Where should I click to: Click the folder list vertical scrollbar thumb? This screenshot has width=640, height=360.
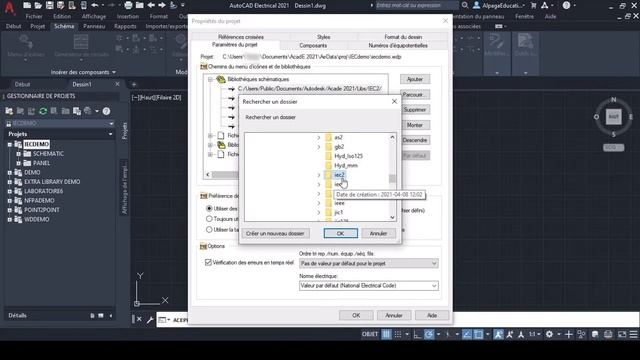click(392, 178)
